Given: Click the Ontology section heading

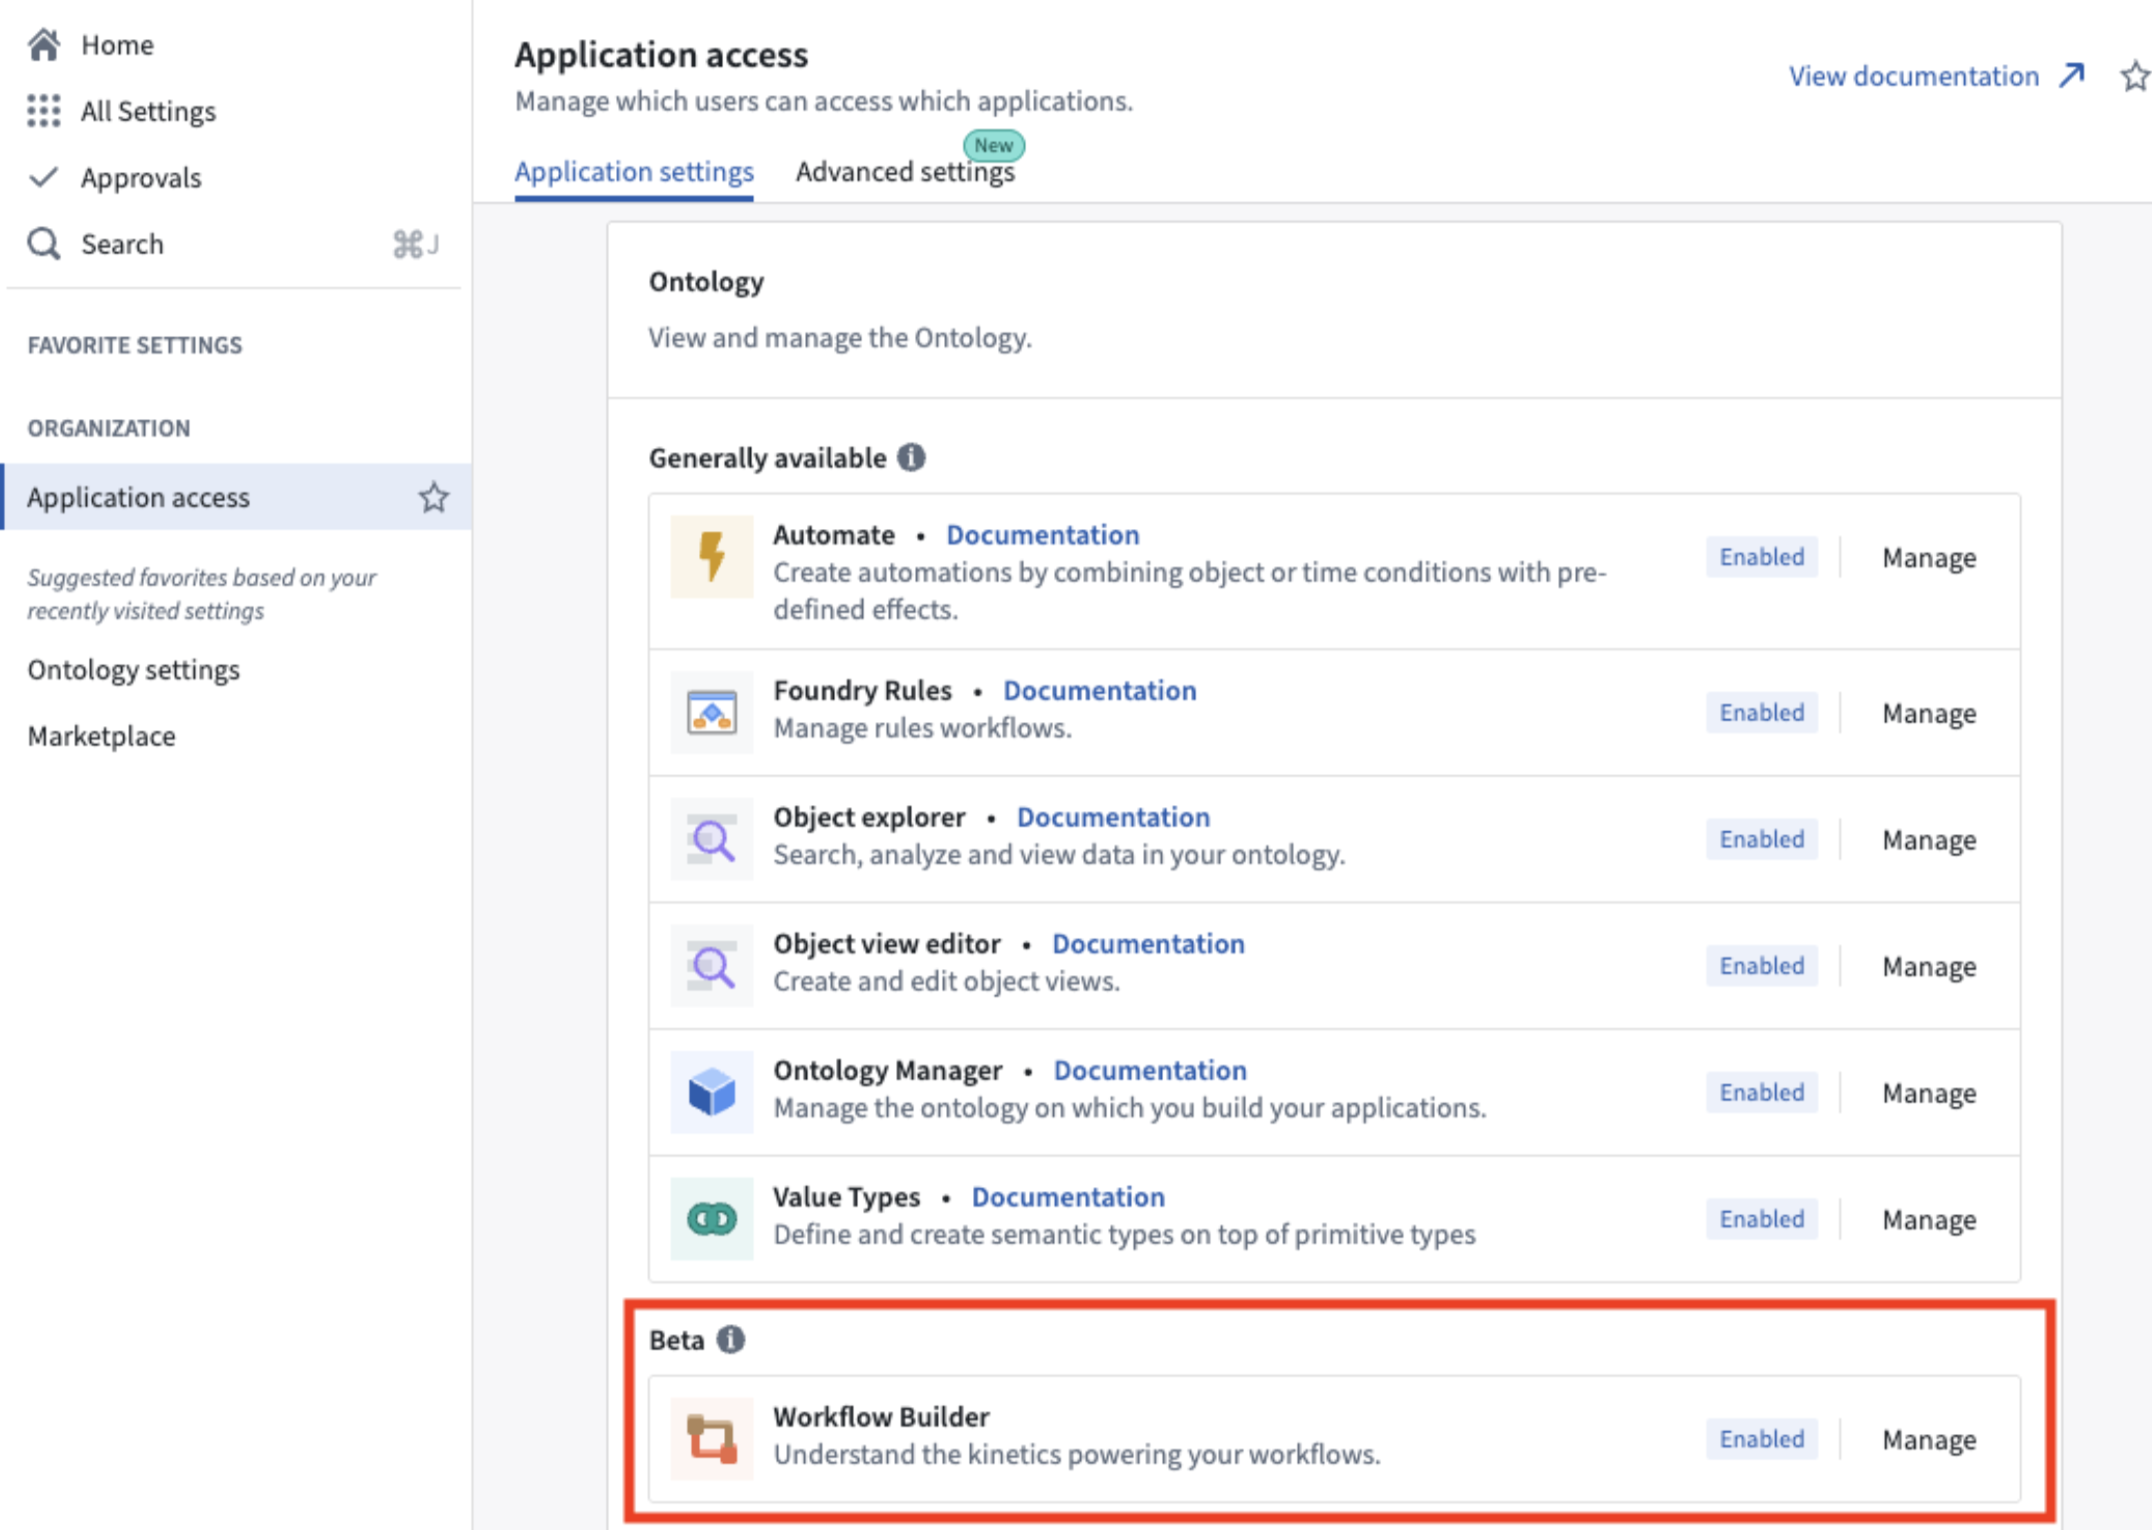Looking at the screenshot, I should [706, 282].
